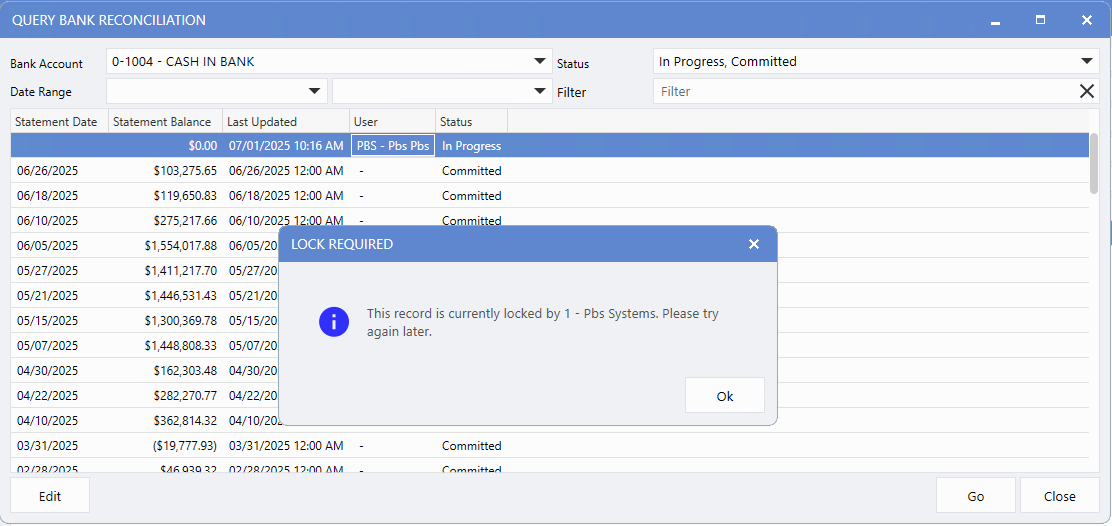Image resolution: width=1112 pixels, height=526 pixels.
Task: Click into the Filter text field
Action: click(860, 91)
